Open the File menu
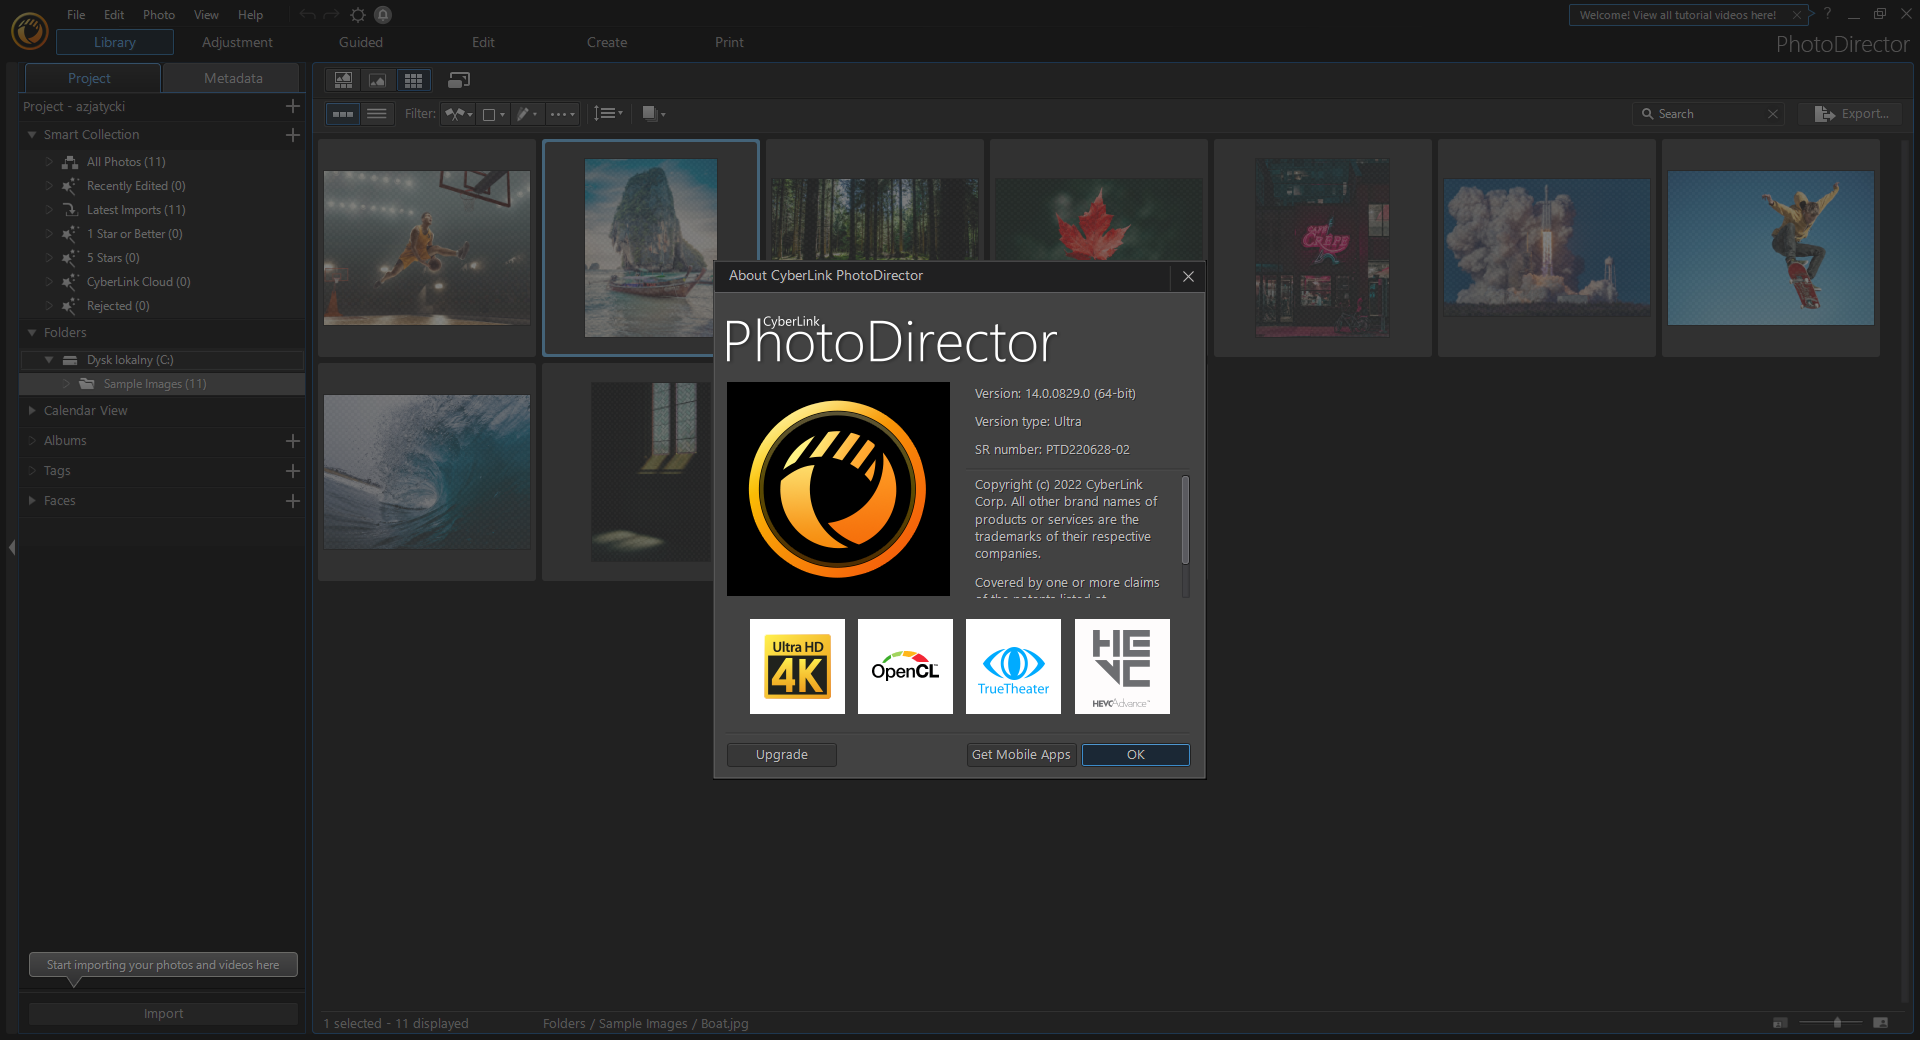 point(76,15)
